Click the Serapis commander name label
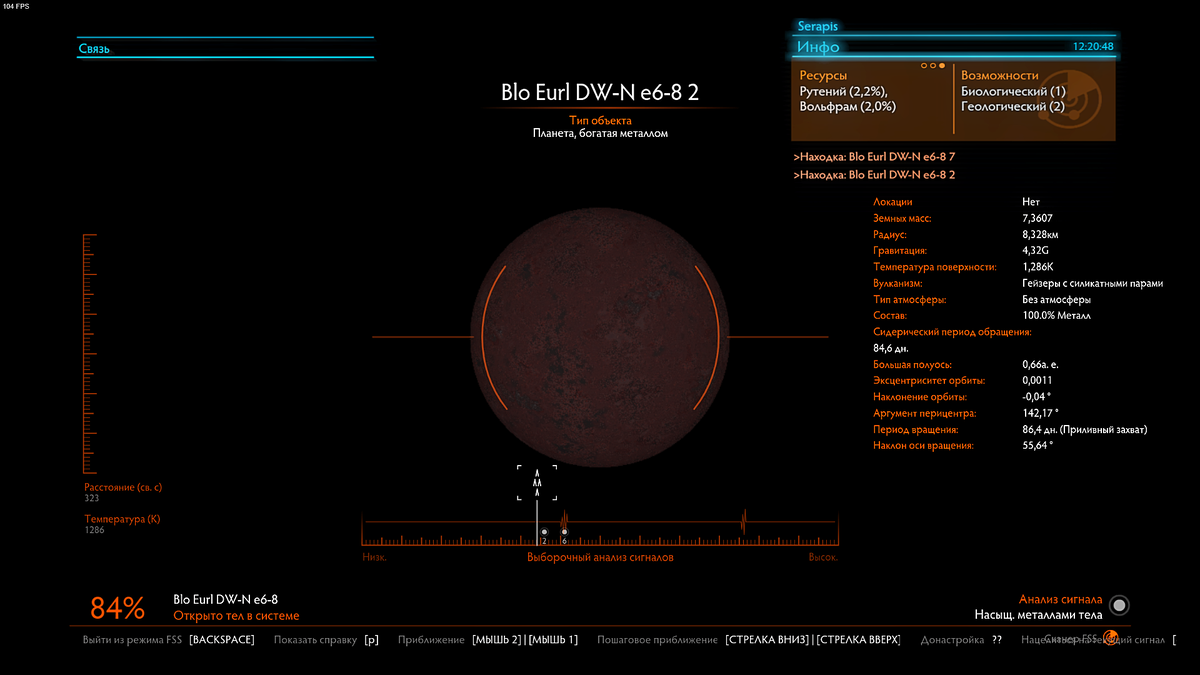The width and height of the screenshot is (1200, 675). [x=817, y=27]
